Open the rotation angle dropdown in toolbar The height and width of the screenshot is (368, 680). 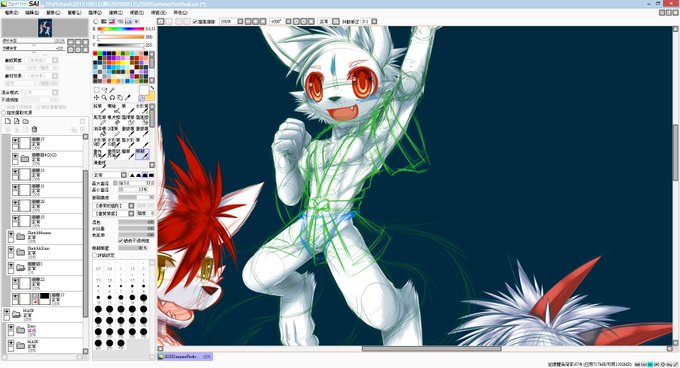point(288,21)
